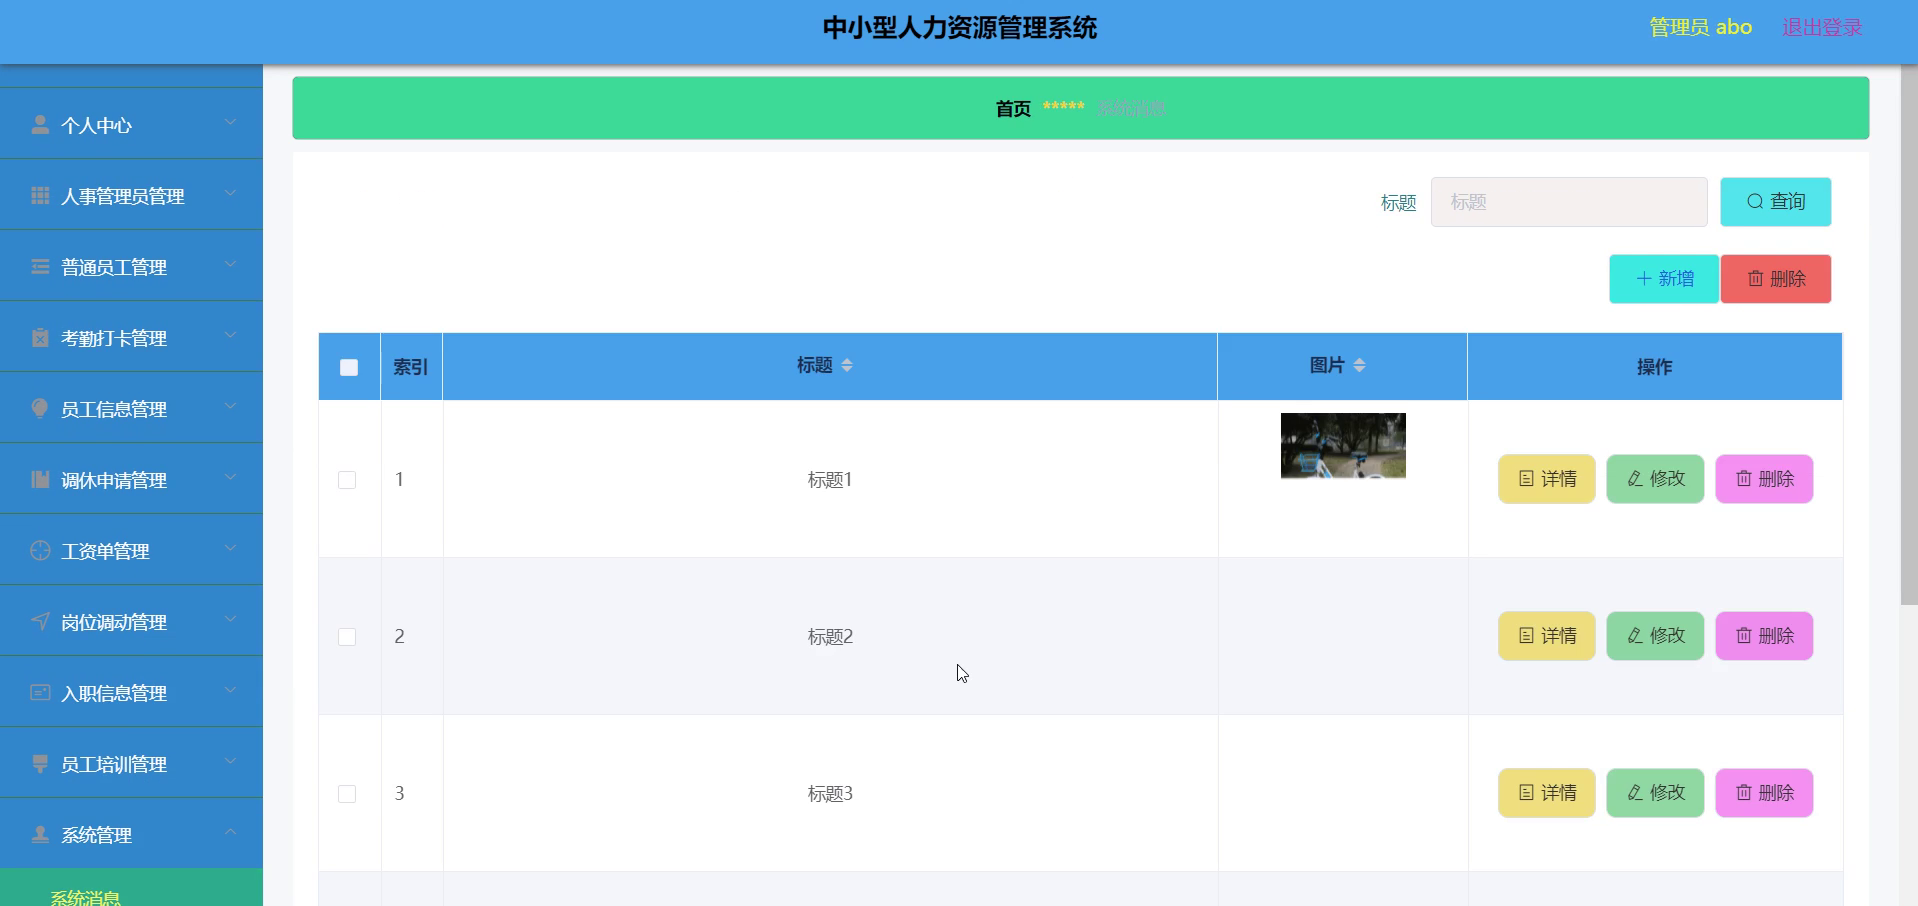This screenshot has width=1918, height=906.
Task: Click the 人事管理员管理 grid icon
Action: click(x=40, y=195)
